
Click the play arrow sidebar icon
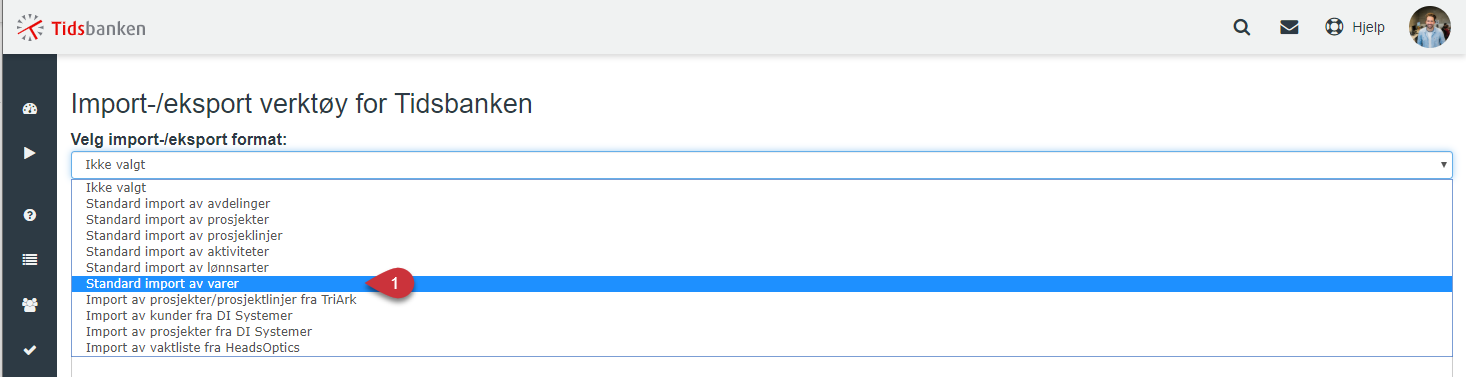pos(30,153)
